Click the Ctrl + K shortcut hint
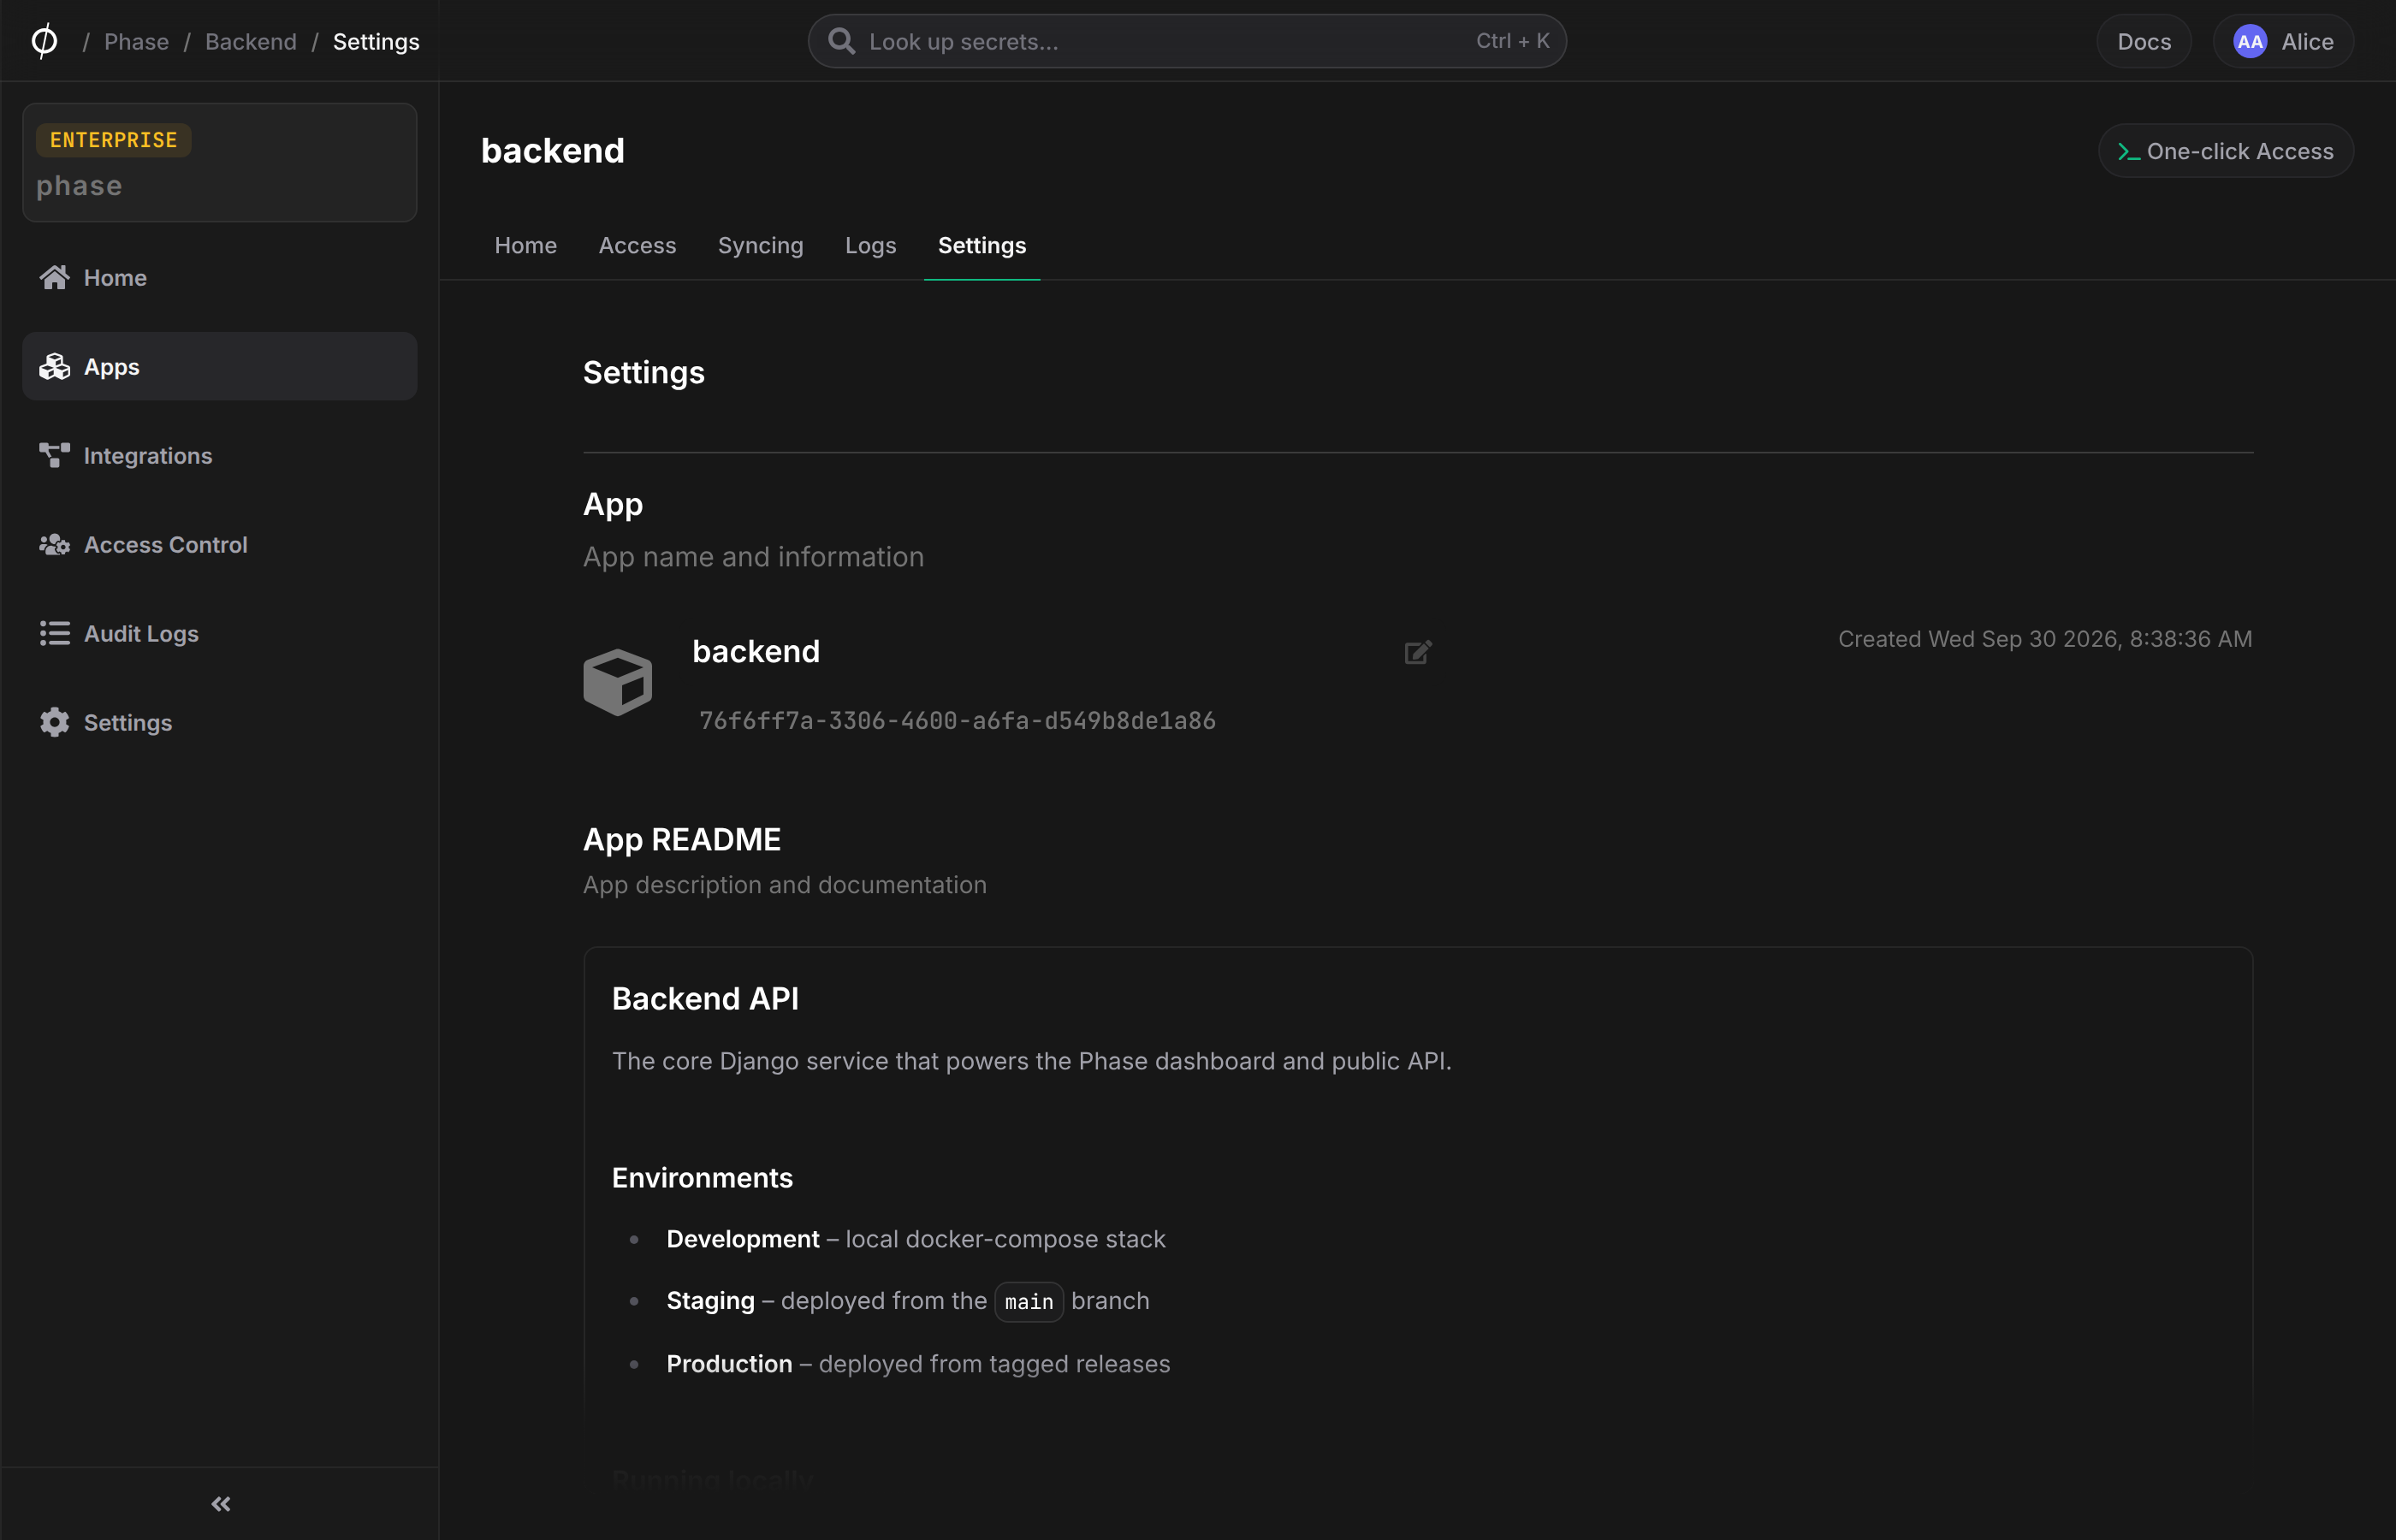Viewport: 2396px width, 1540px height. click(1513, 41)
